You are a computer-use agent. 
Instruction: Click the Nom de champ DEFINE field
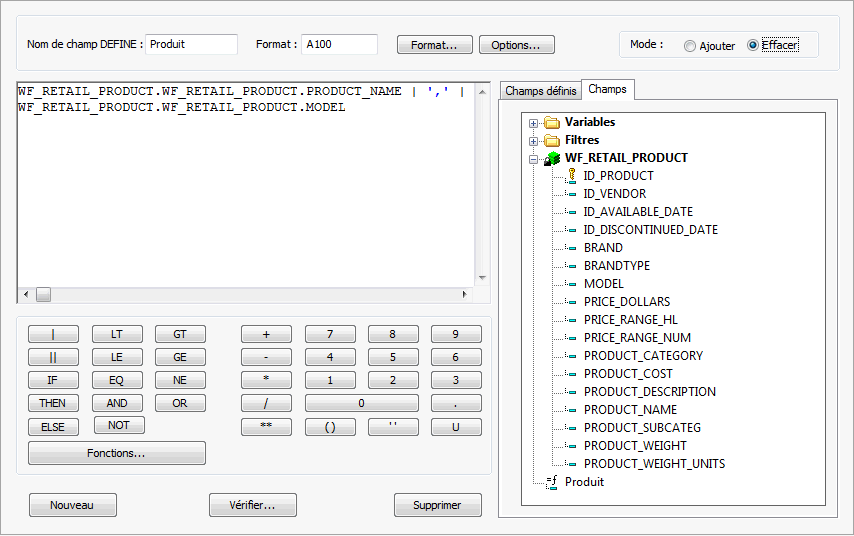(191, 45)
